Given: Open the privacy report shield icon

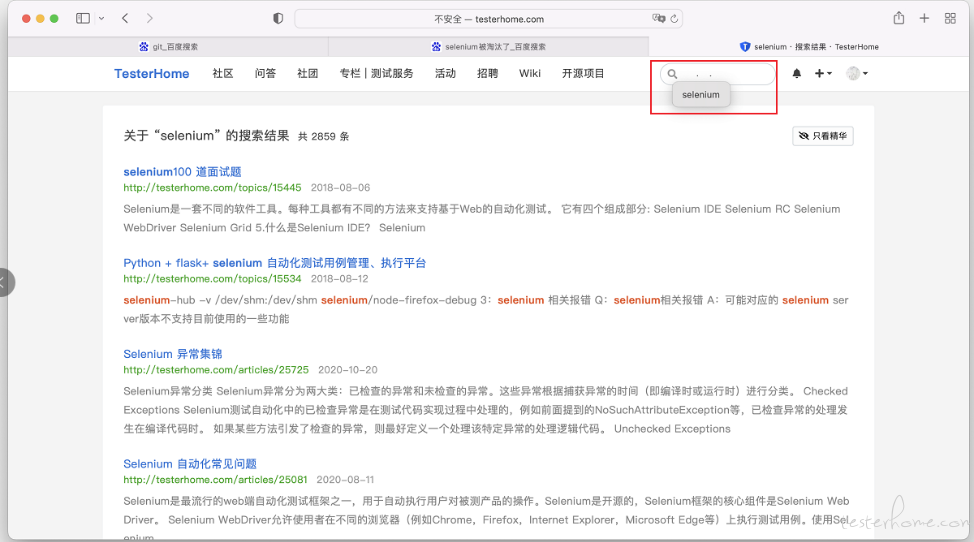Looking at the screenshot, I should pyautogui.click(x=278, y=19).
